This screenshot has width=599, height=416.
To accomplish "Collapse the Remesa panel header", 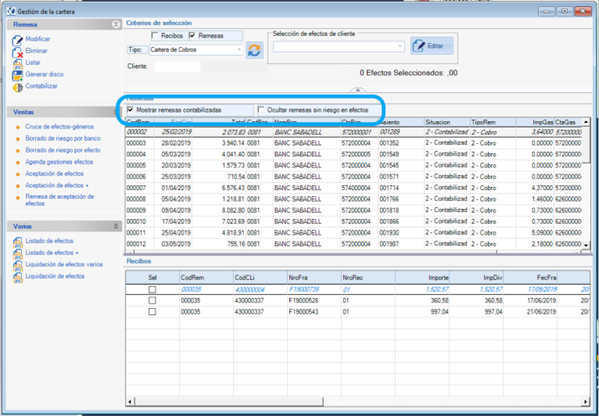I will (x=116, y=24).
